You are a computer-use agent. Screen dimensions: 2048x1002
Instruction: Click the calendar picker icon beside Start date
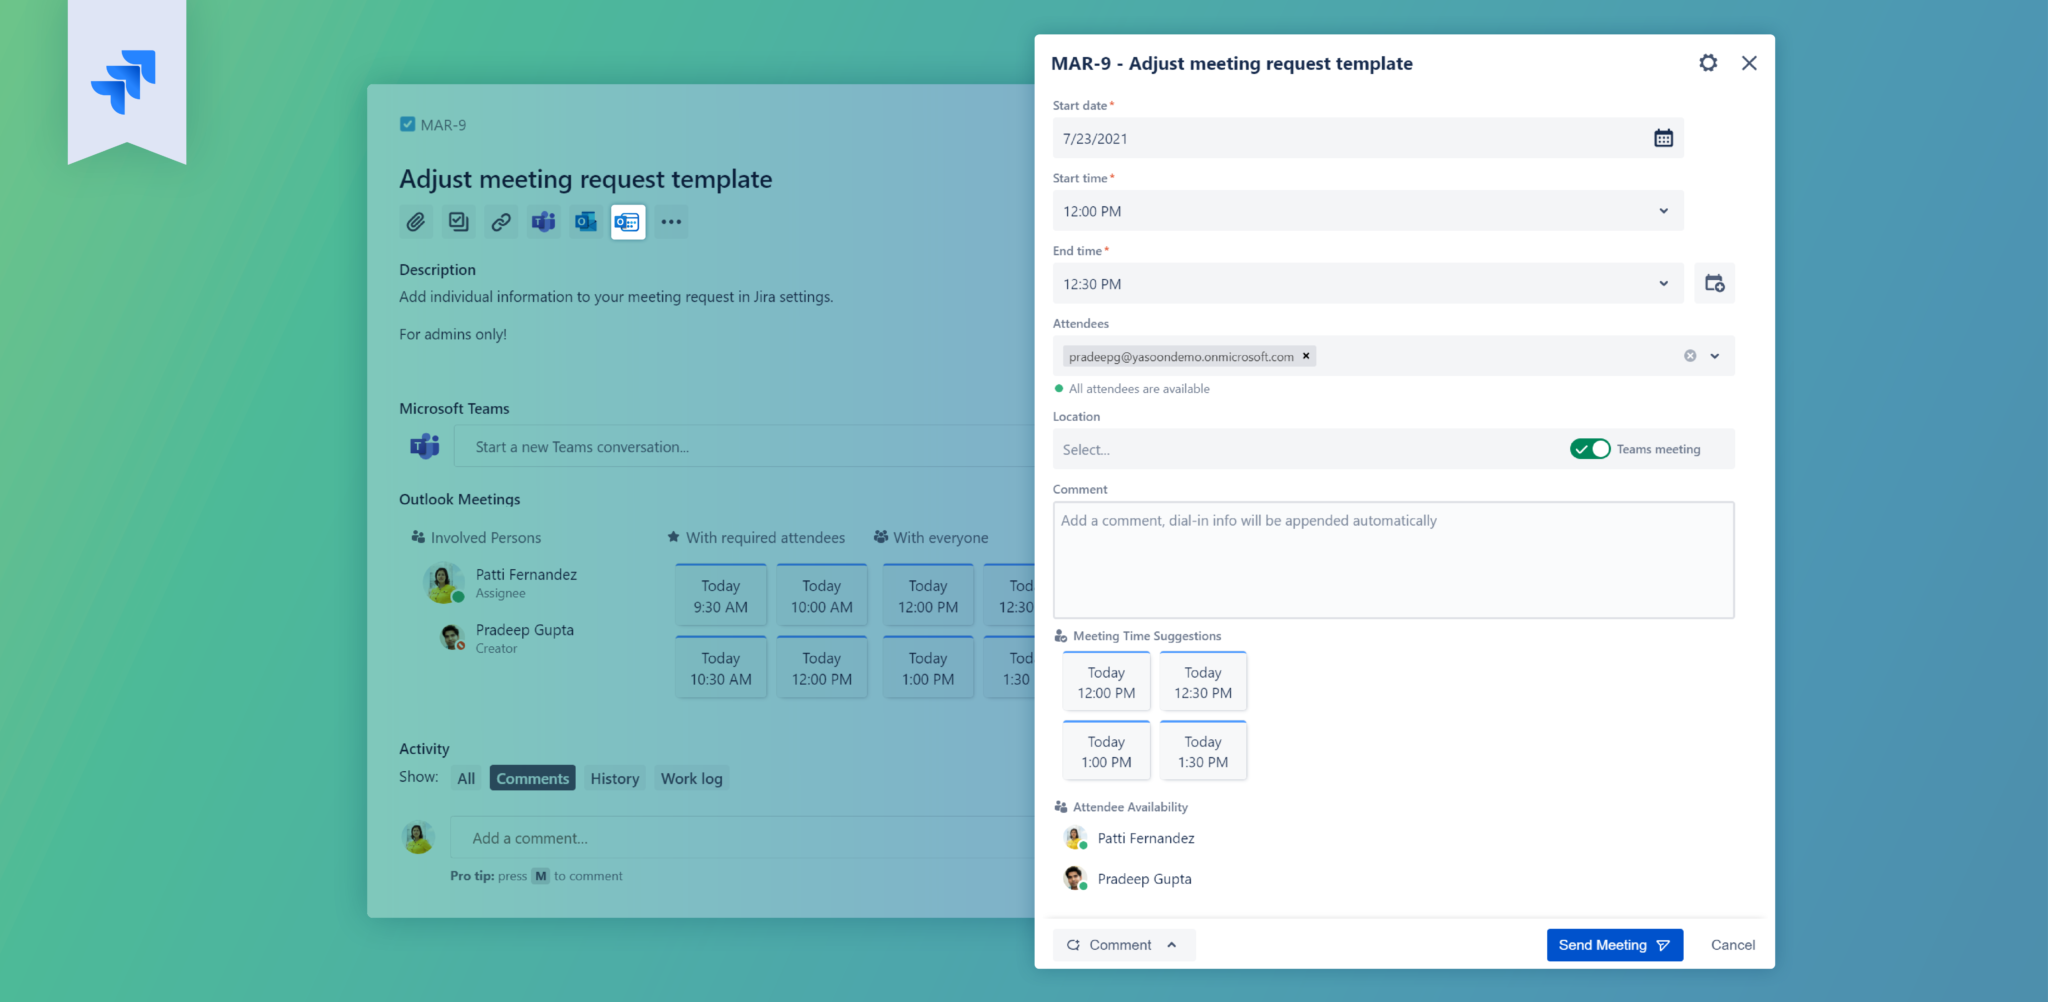1663,138
